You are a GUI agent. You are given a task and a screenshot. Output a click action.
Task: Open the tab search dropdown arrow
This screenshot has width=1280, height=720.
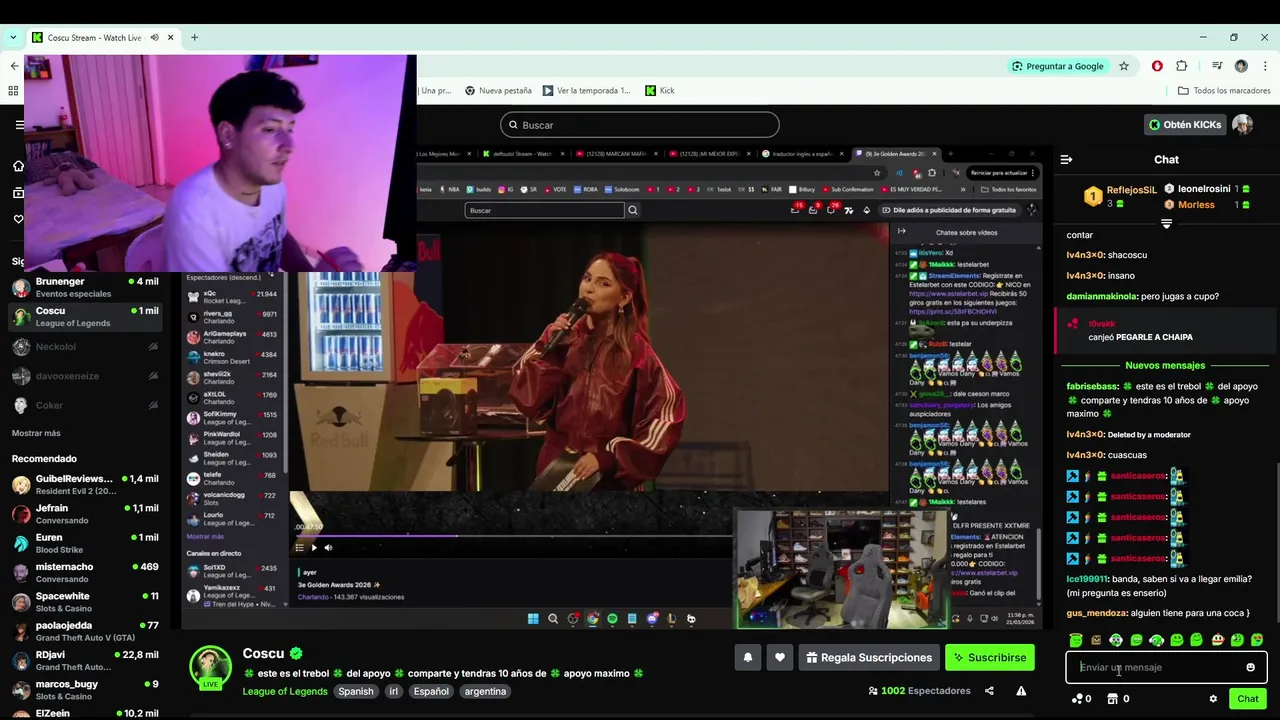(x=13, y=38)
